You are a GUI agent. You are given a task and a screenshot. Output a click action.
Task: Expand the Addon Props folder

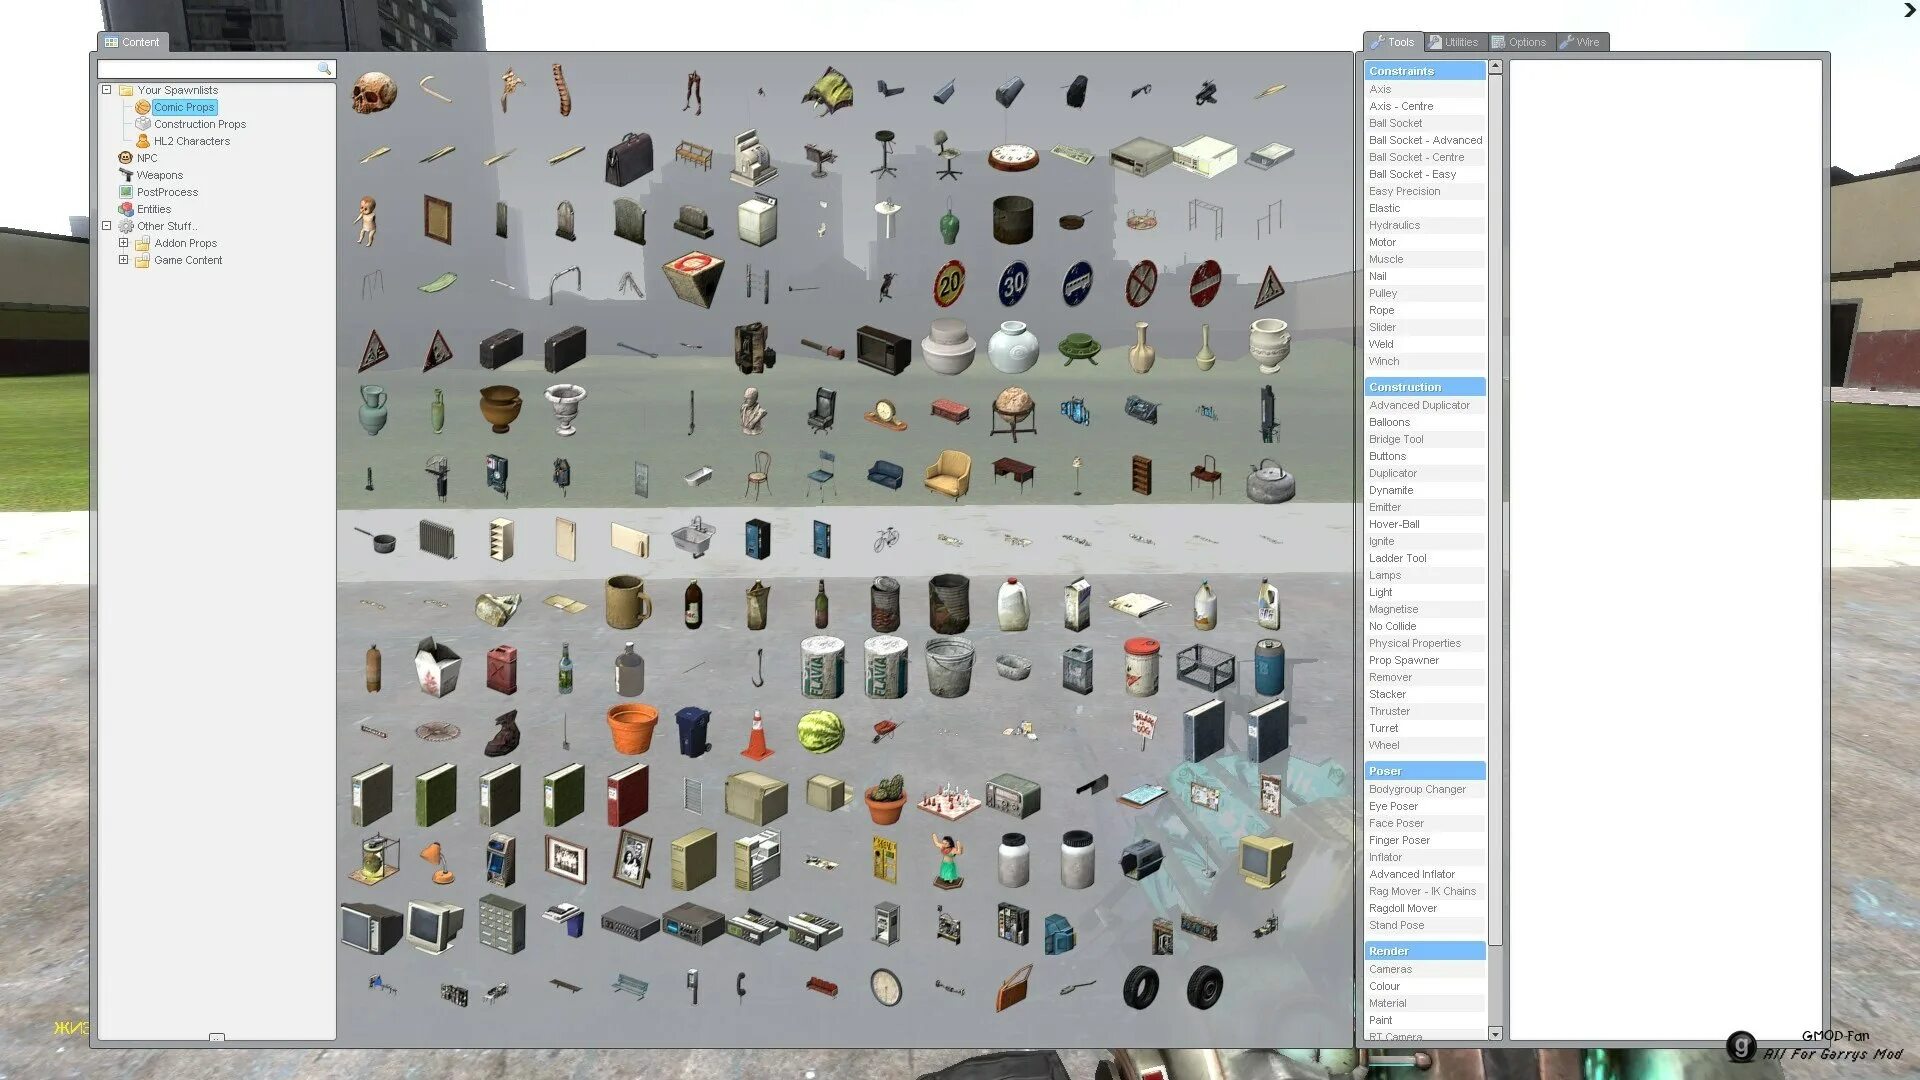123,243
